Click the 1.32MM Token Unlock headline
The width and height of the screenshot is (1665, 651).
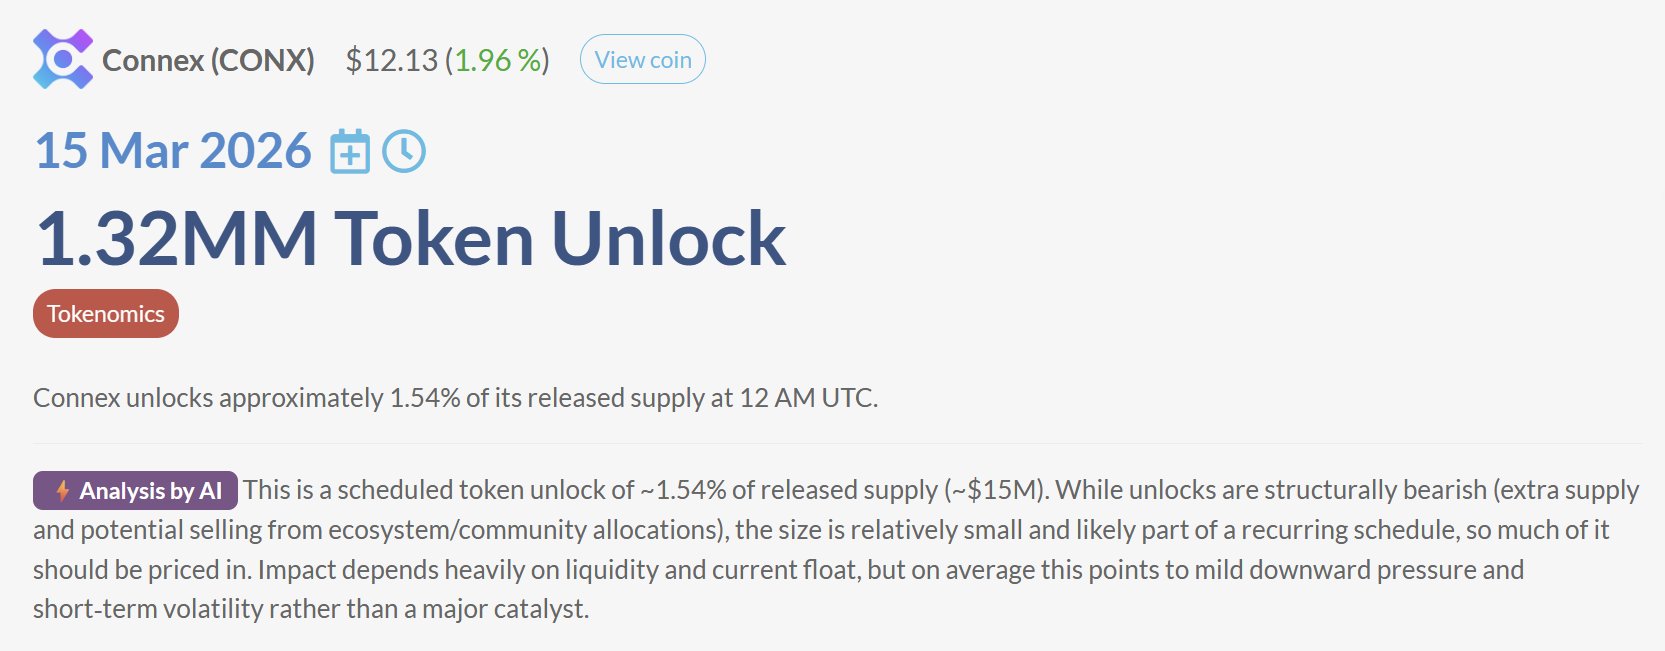[410, 239]
